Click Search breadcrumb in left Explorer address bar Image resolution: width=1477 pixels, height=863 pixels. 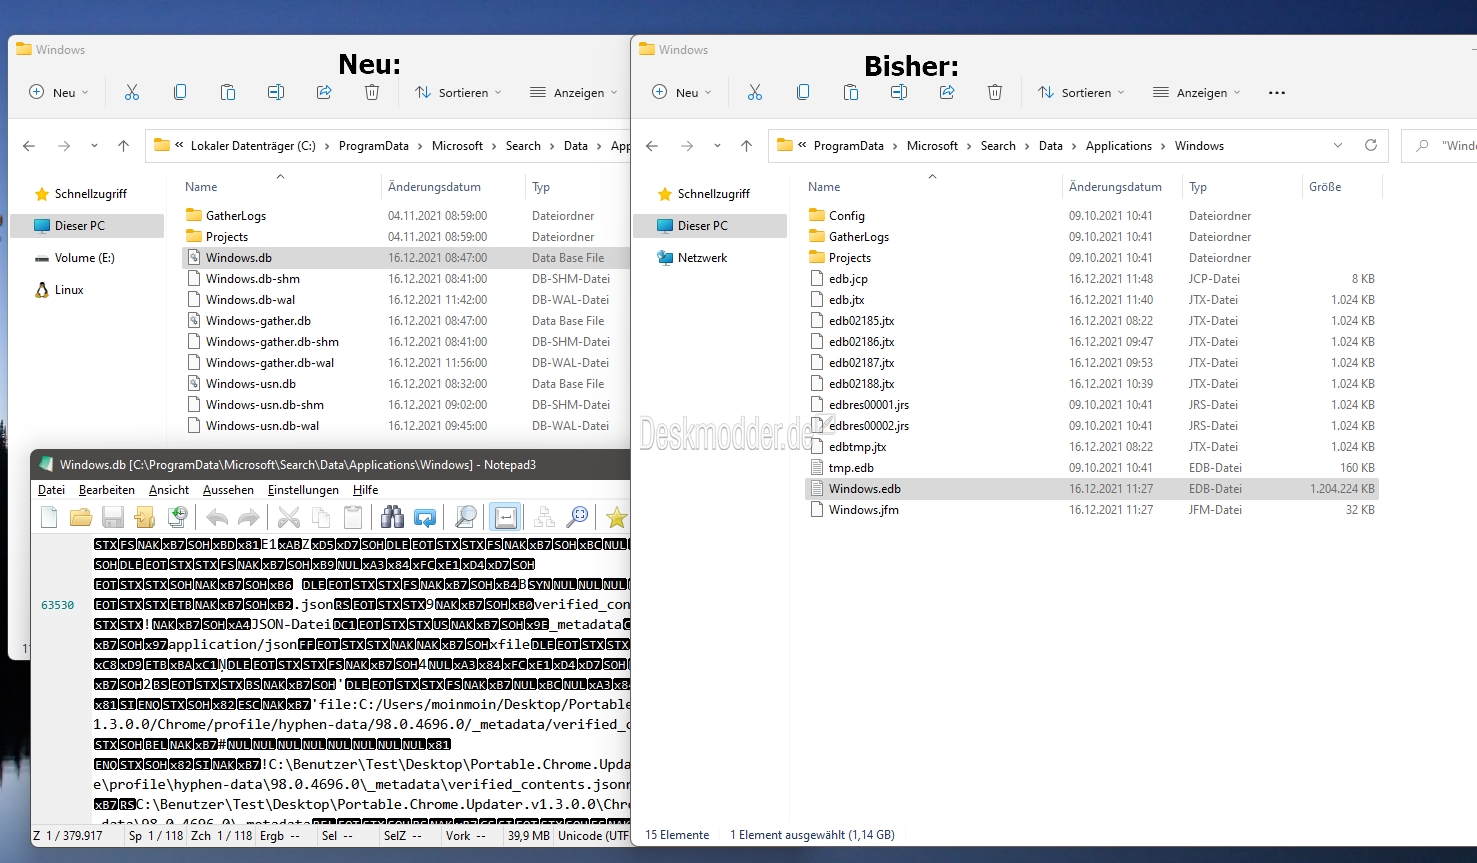[523, 146]
